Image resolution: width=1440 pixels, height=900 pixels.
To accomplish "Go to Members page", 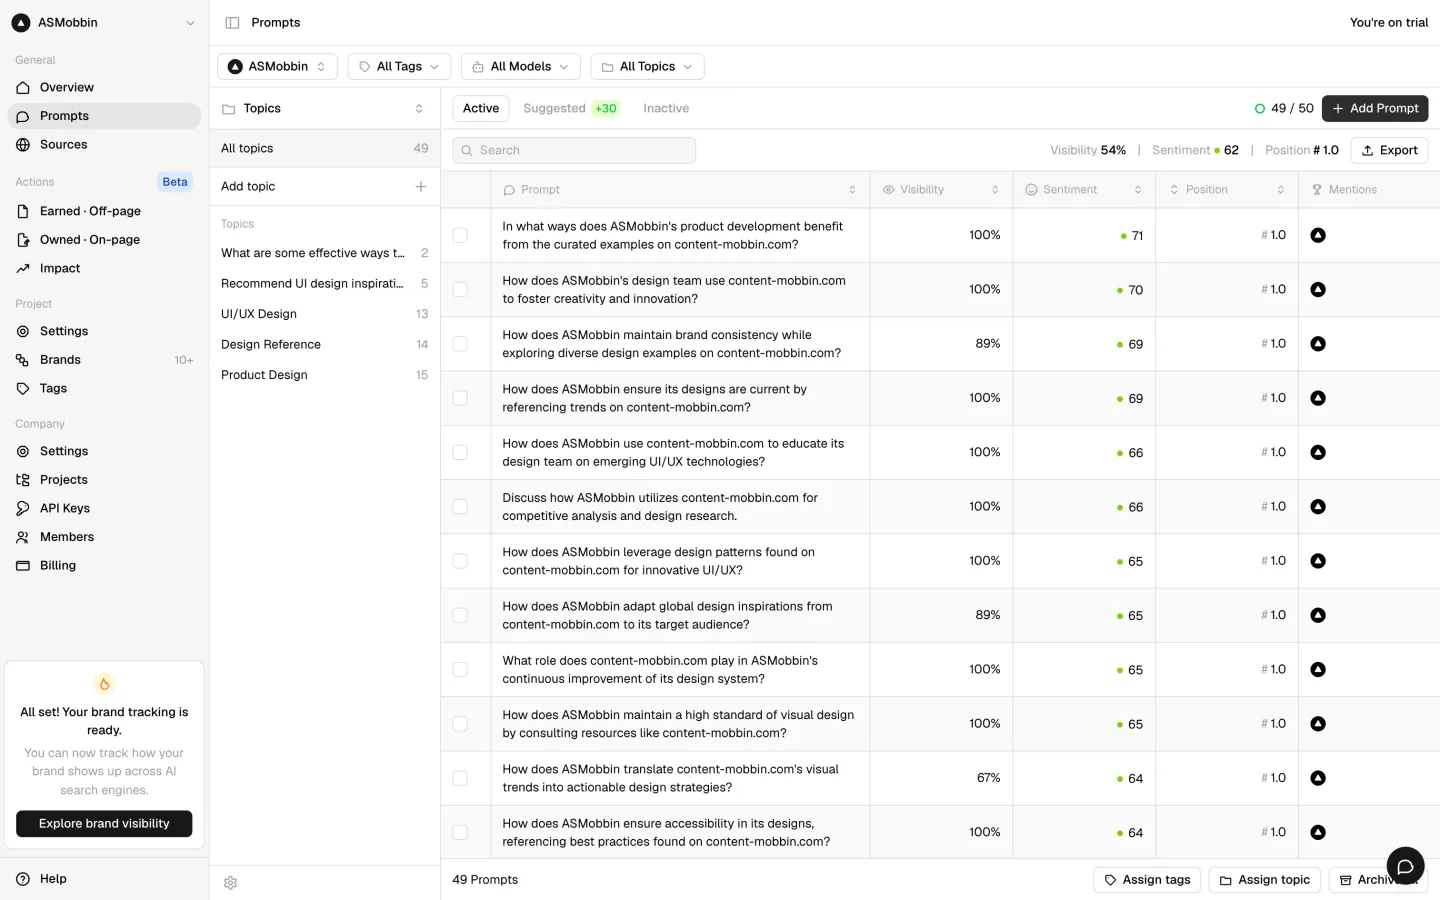I will click(x=104, y=537).
